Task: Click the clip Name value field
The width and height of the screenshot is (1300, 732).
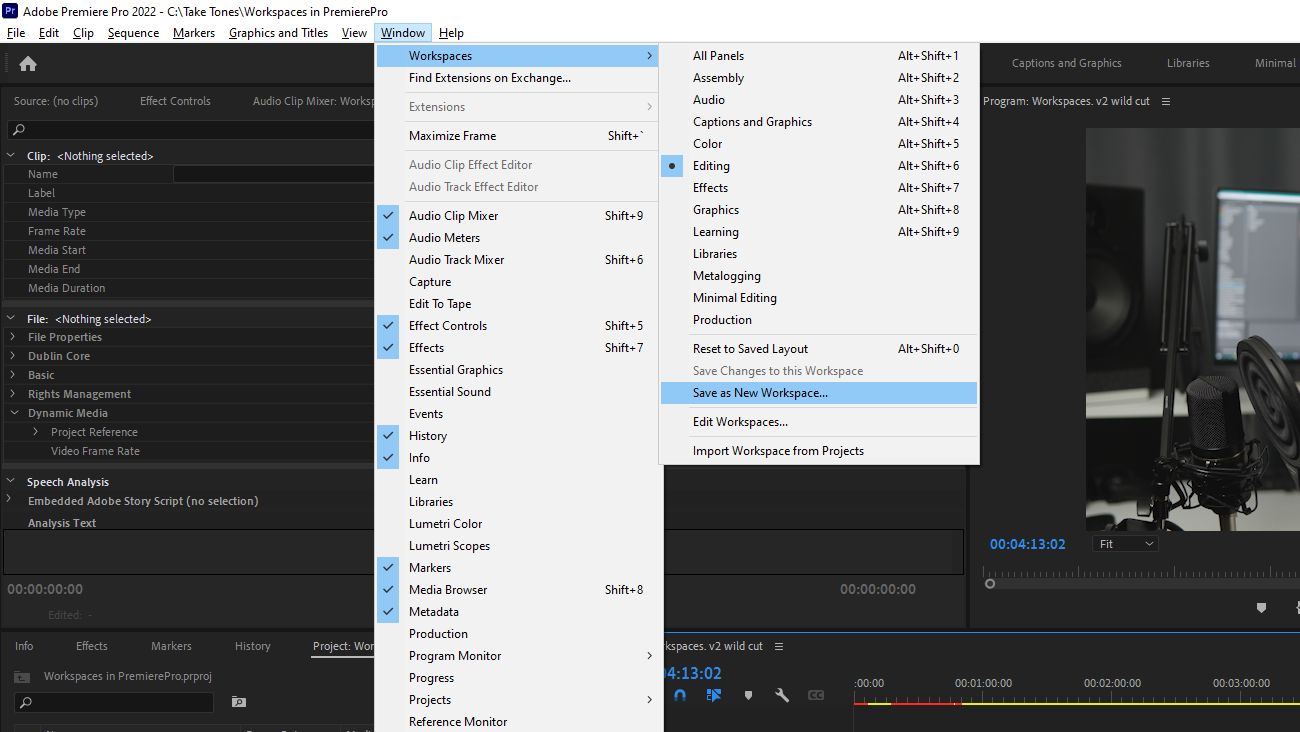Action: [273, 174]
